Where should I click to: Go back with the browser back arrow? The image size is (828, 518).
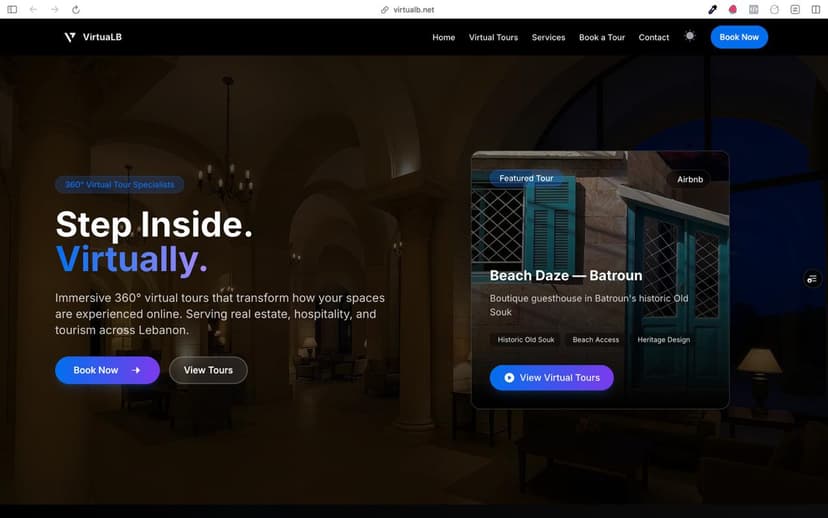pyautogui.click(x=33, y=9)
